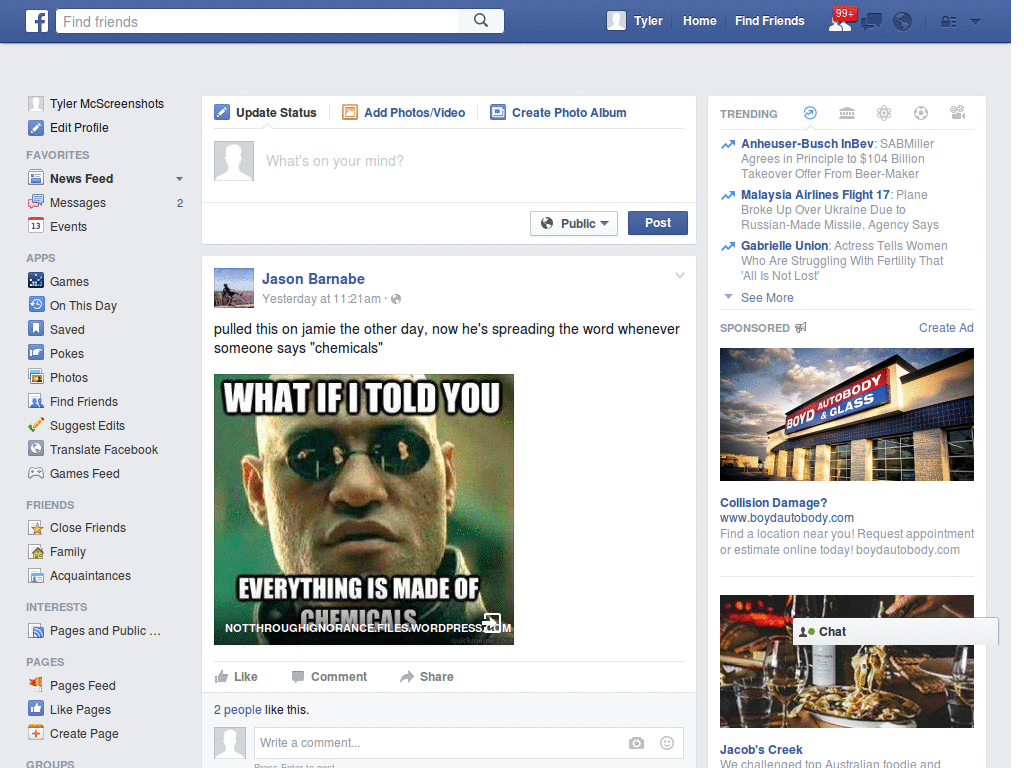The height and width of the screenshot is (768, 1024).
Task: Click the Create Ad link
Action: click(946, 327)
